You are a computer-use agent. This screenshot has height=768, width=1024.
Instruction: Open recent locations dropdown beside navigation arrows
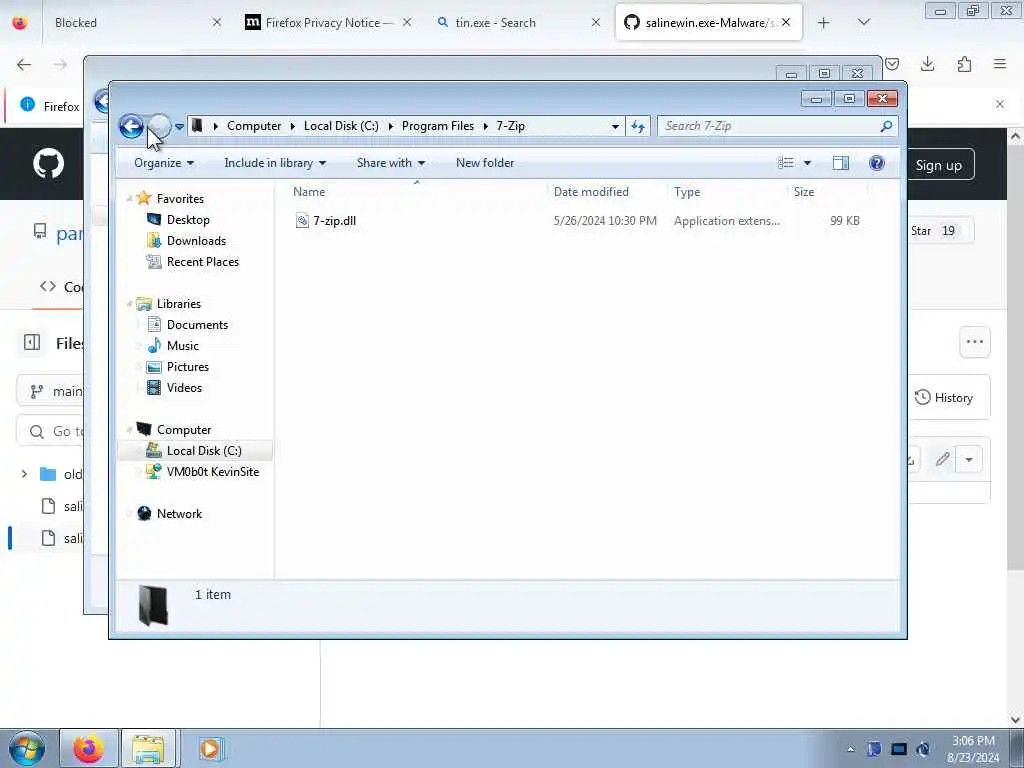[180, 127]
